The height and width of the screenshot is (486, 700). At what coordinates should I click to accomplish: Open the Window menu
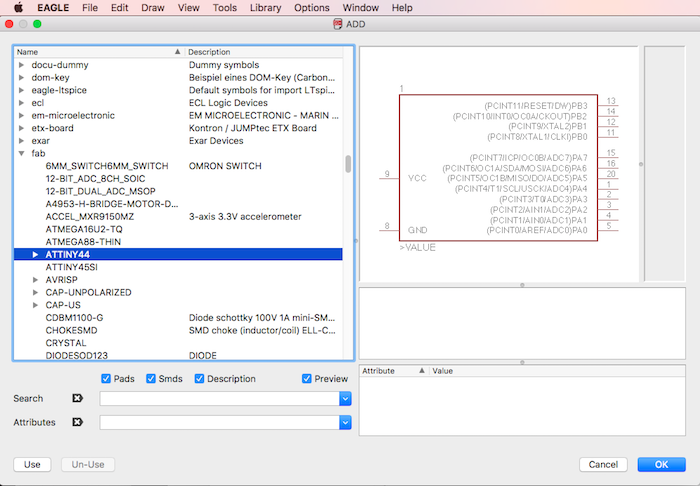coord(361,8)
